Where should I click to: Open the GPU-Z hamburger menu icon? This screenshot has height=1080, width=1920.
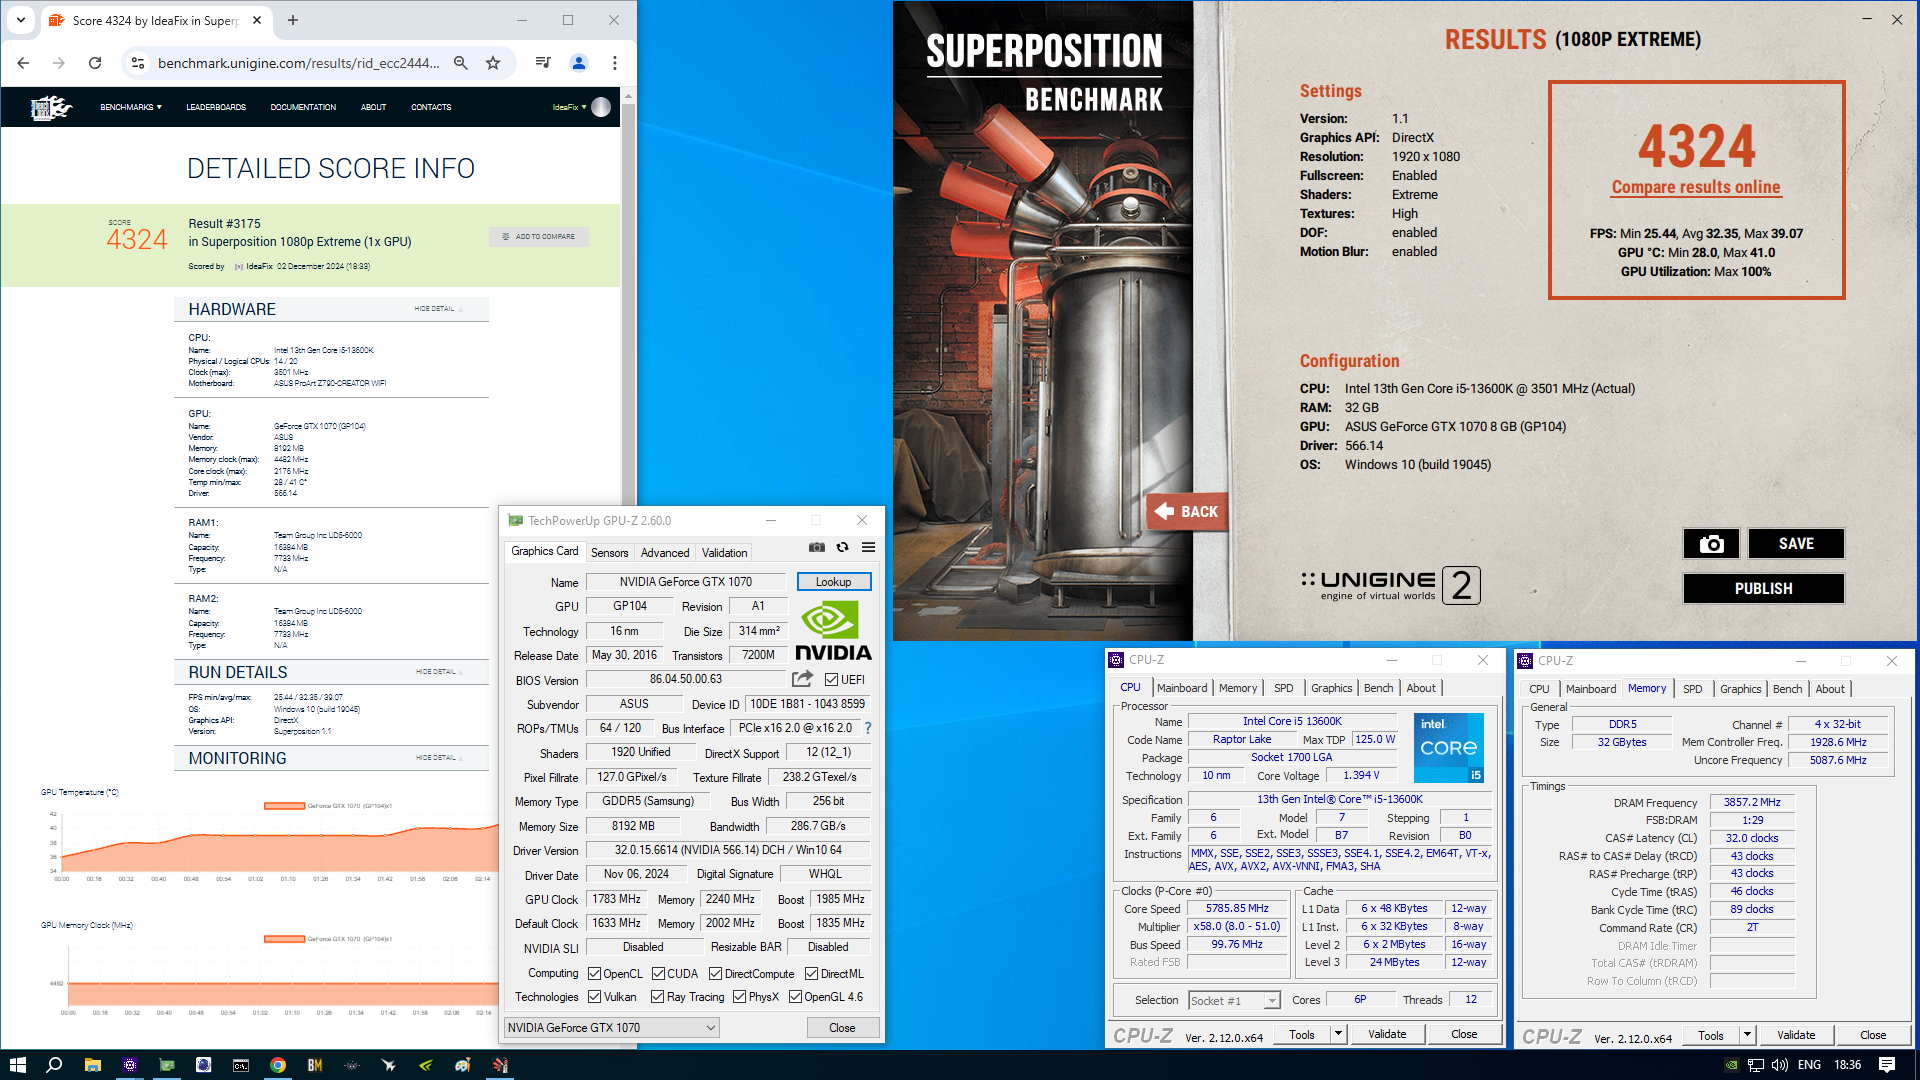click(x=868, y=548)
